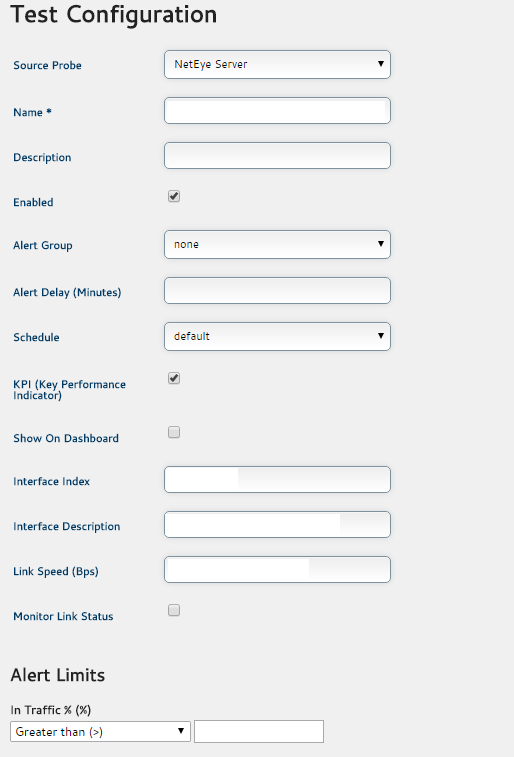Click the Show On Dashboard label

(66, 438)
